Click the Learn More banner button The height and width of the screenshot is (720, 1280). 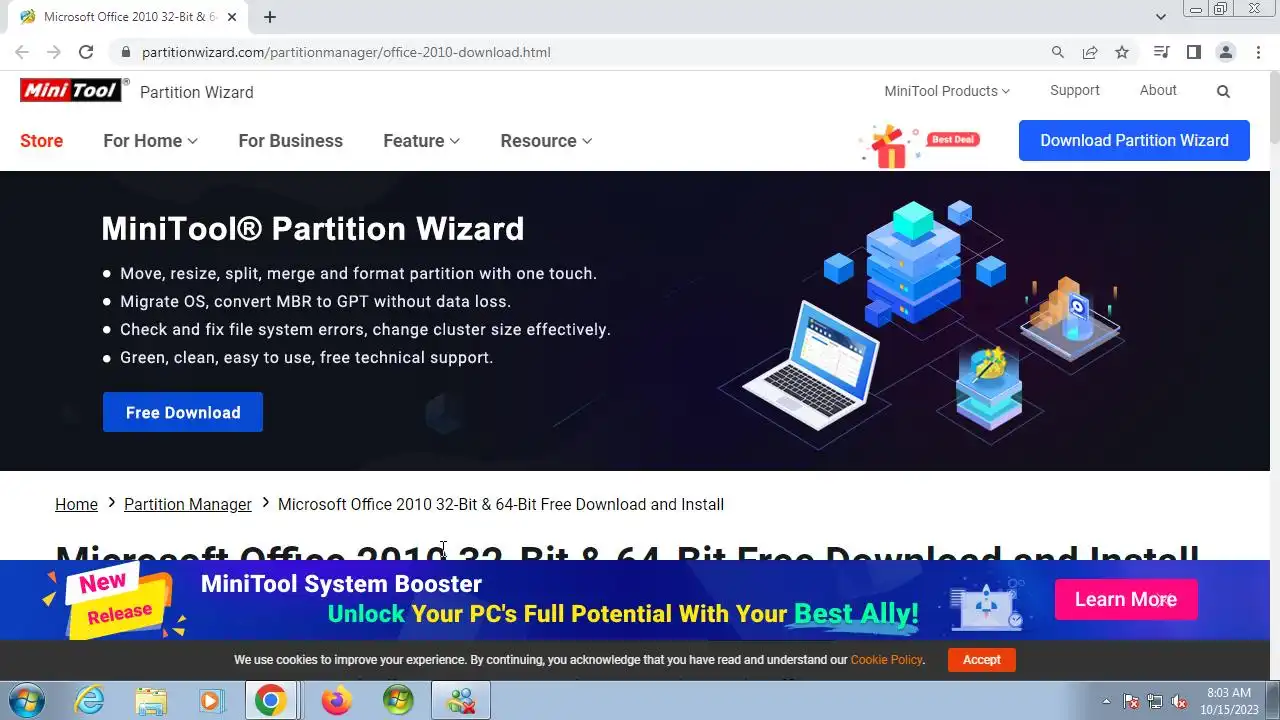(x=1126, y=599)
